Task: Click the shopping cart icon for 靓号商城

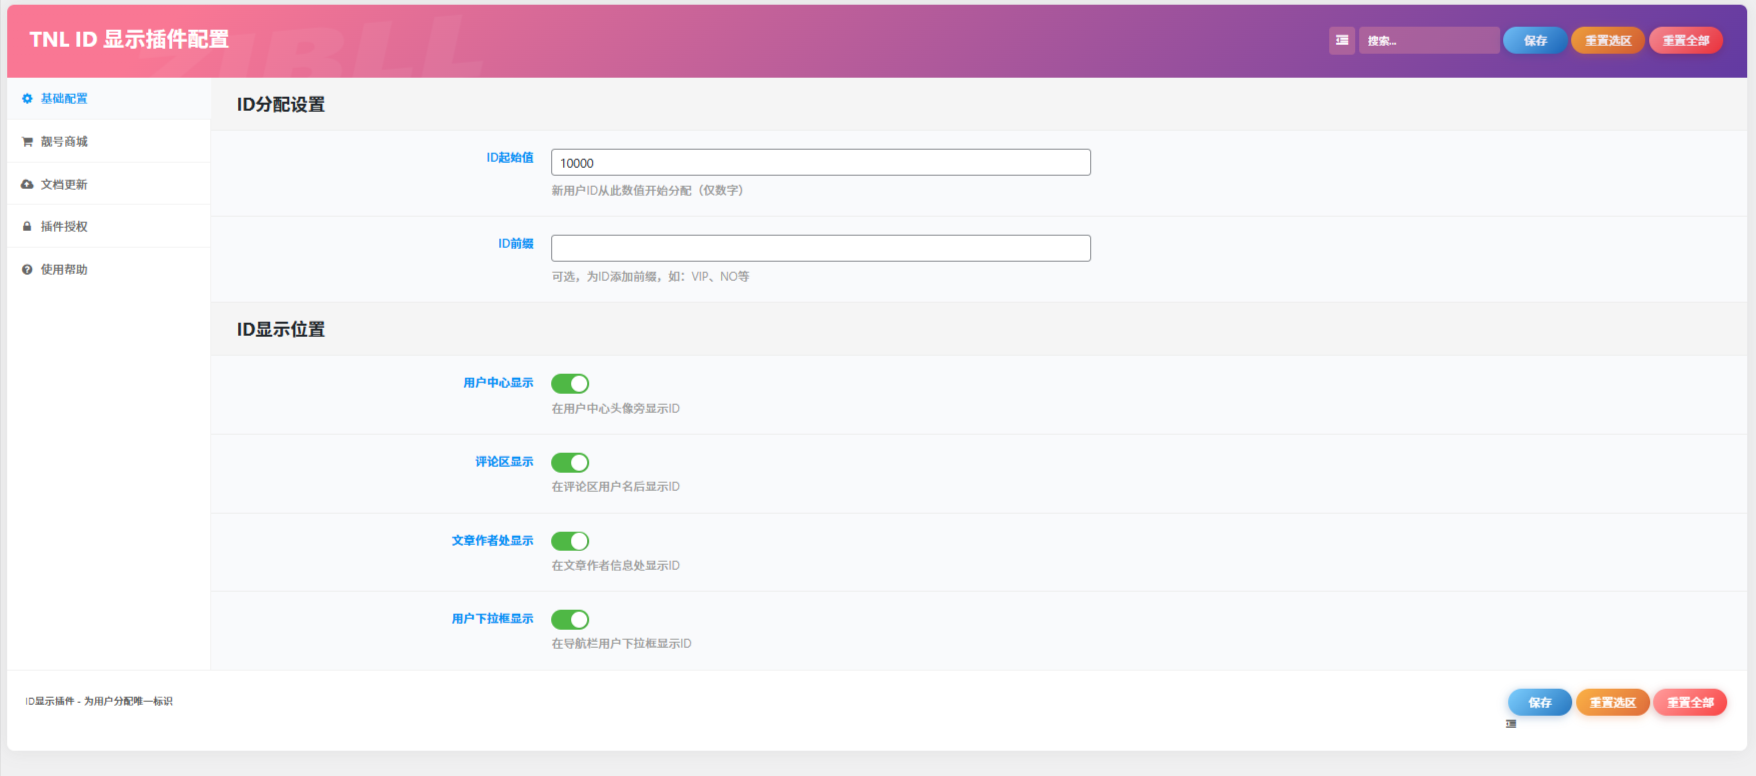Action: point(27,142)
